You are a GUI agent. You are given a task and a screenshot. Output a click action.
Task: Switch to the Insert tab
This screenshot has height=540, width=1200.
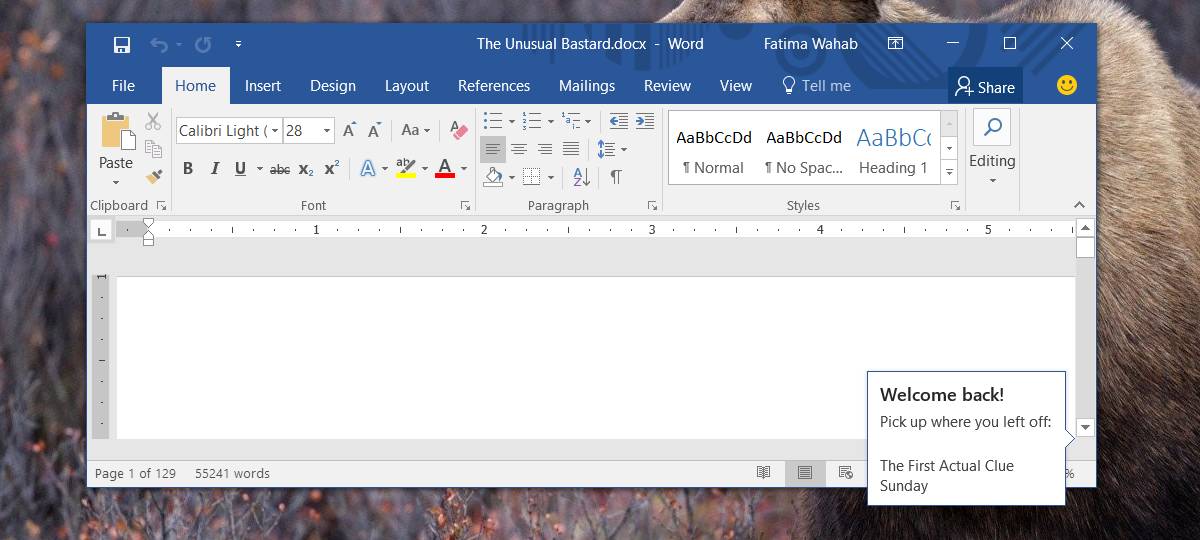[263, 86]
